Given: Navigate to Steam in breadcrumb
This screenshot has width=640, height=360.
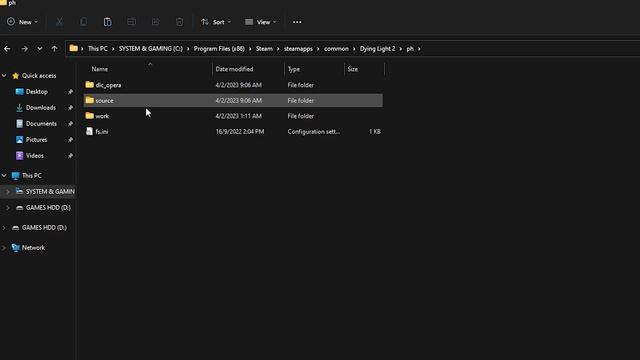Looking at the screenshot, I should click(264, 49).
